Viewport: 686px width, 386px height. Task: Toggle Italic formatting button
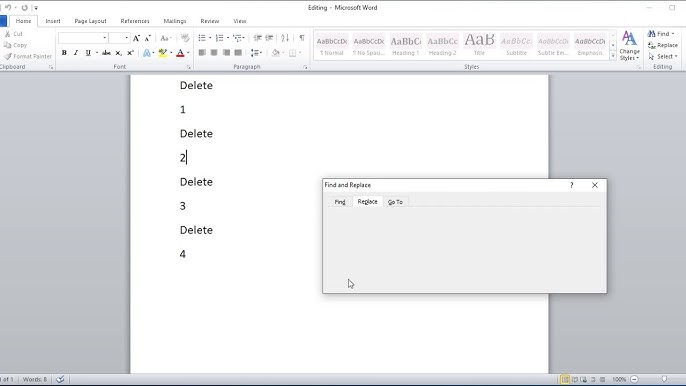coord(76,53)
